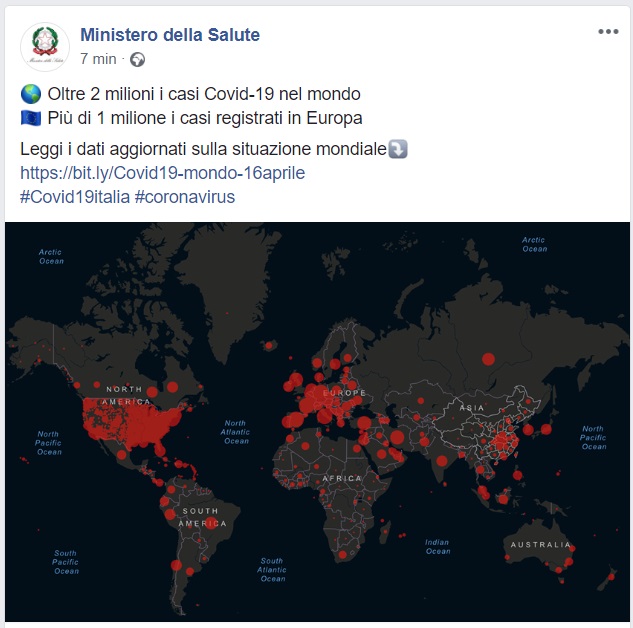This screenshot has width=633, height=628.
Task: Click the earth globe emoji in the post
Action: pos(31,94)
